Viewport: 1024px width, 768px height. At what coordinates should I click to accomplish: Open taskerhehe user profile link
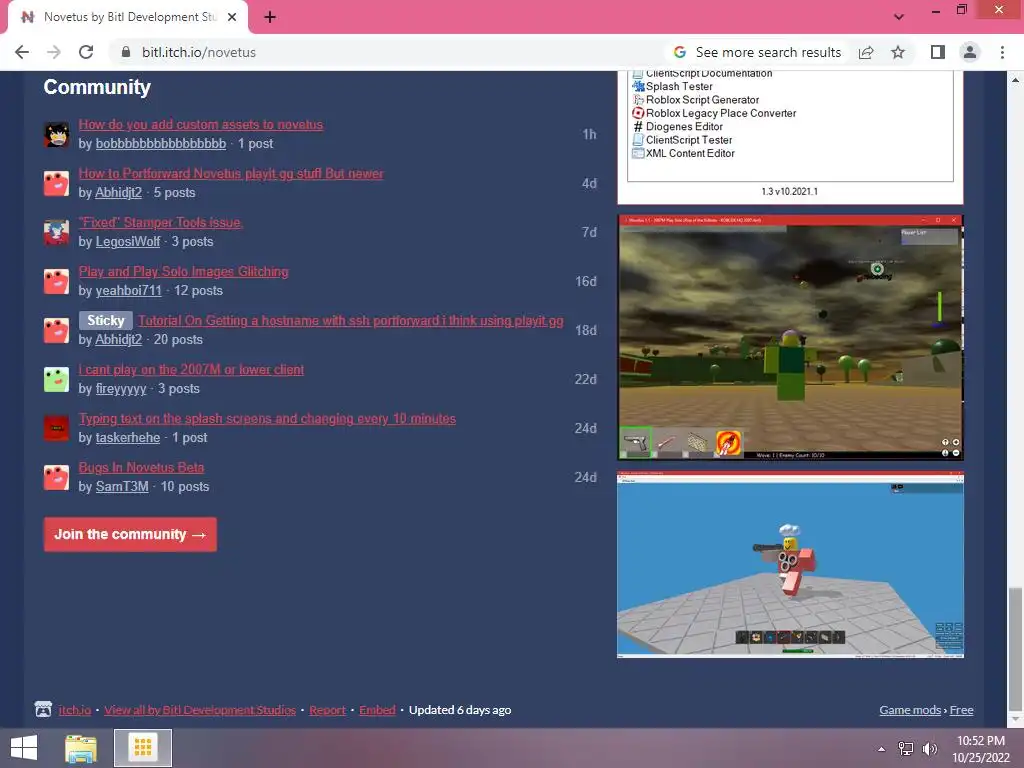(x=128, y=438)
